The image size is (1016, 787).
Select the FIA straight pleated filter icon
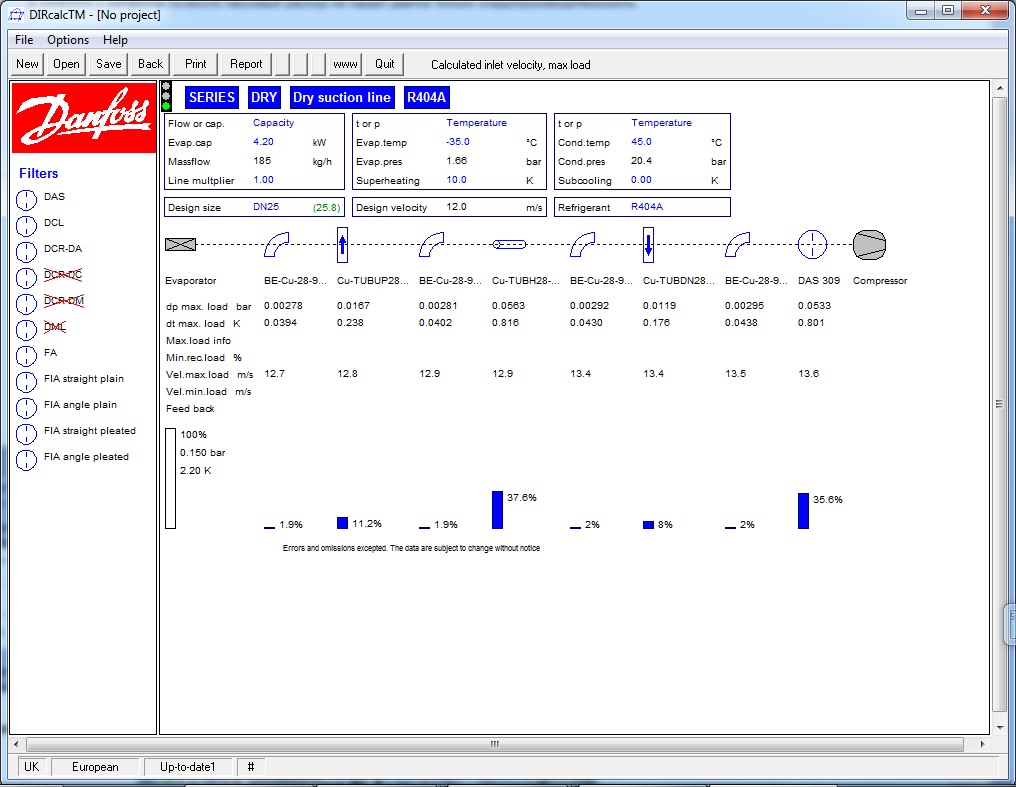pos(27,434)
